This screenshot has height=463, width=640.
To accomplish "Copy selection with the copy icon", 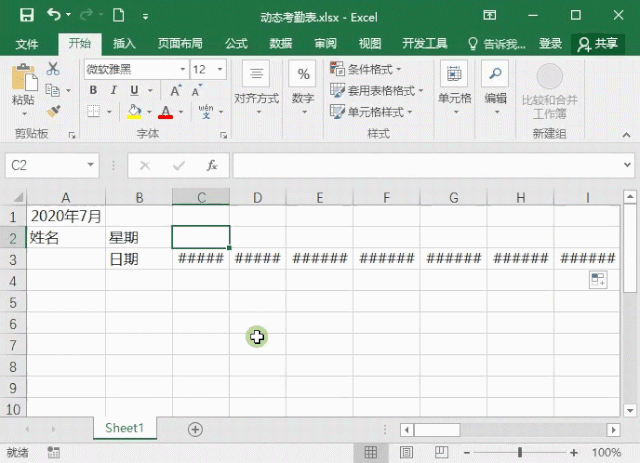I will (x=53, y=90).
